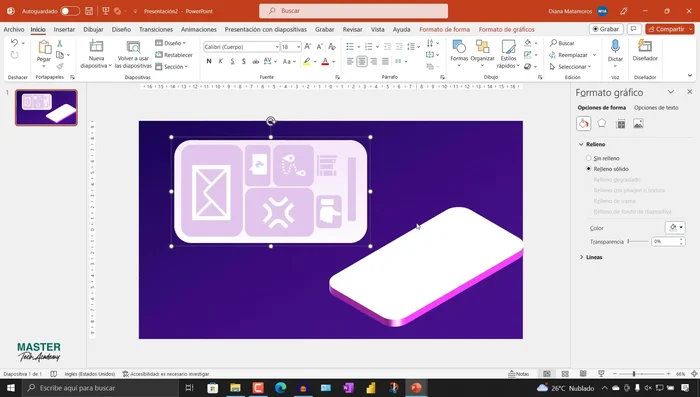Screen dimensions: 700x397
Task: Open the Formato de gráficos tab
Action: click(x=507, y=29)
